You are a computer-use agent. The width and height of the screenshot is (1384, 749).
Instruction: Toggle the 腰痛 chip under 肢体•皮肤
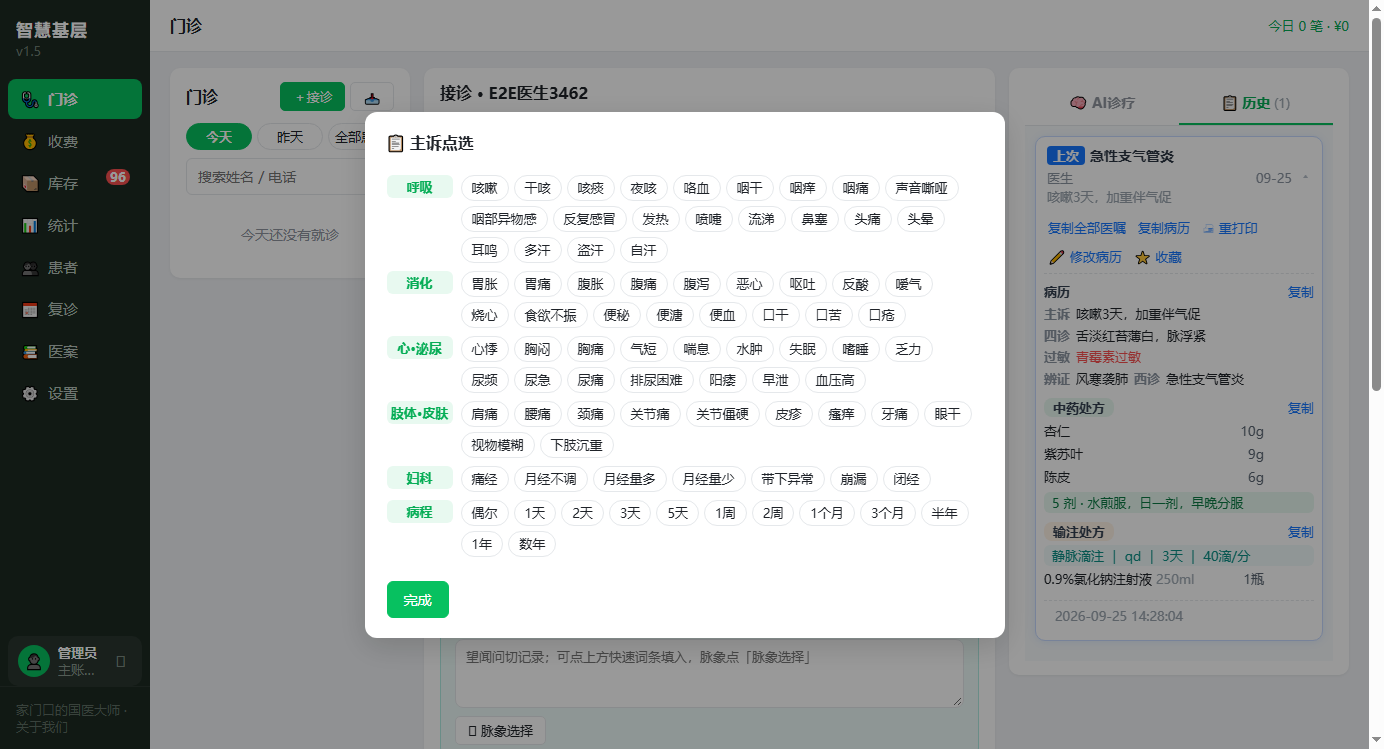tap(537, 414)
